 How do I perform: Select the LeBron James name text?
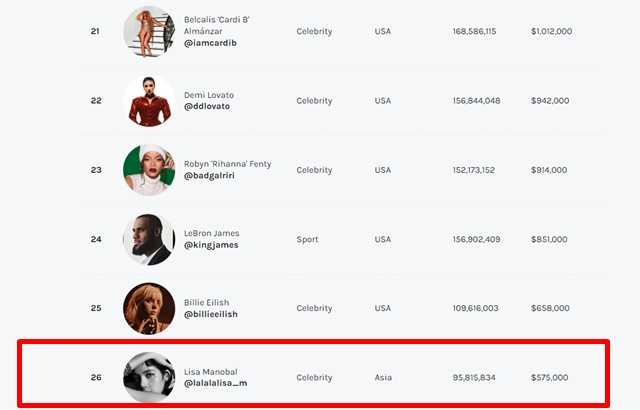tap(212, 233)
